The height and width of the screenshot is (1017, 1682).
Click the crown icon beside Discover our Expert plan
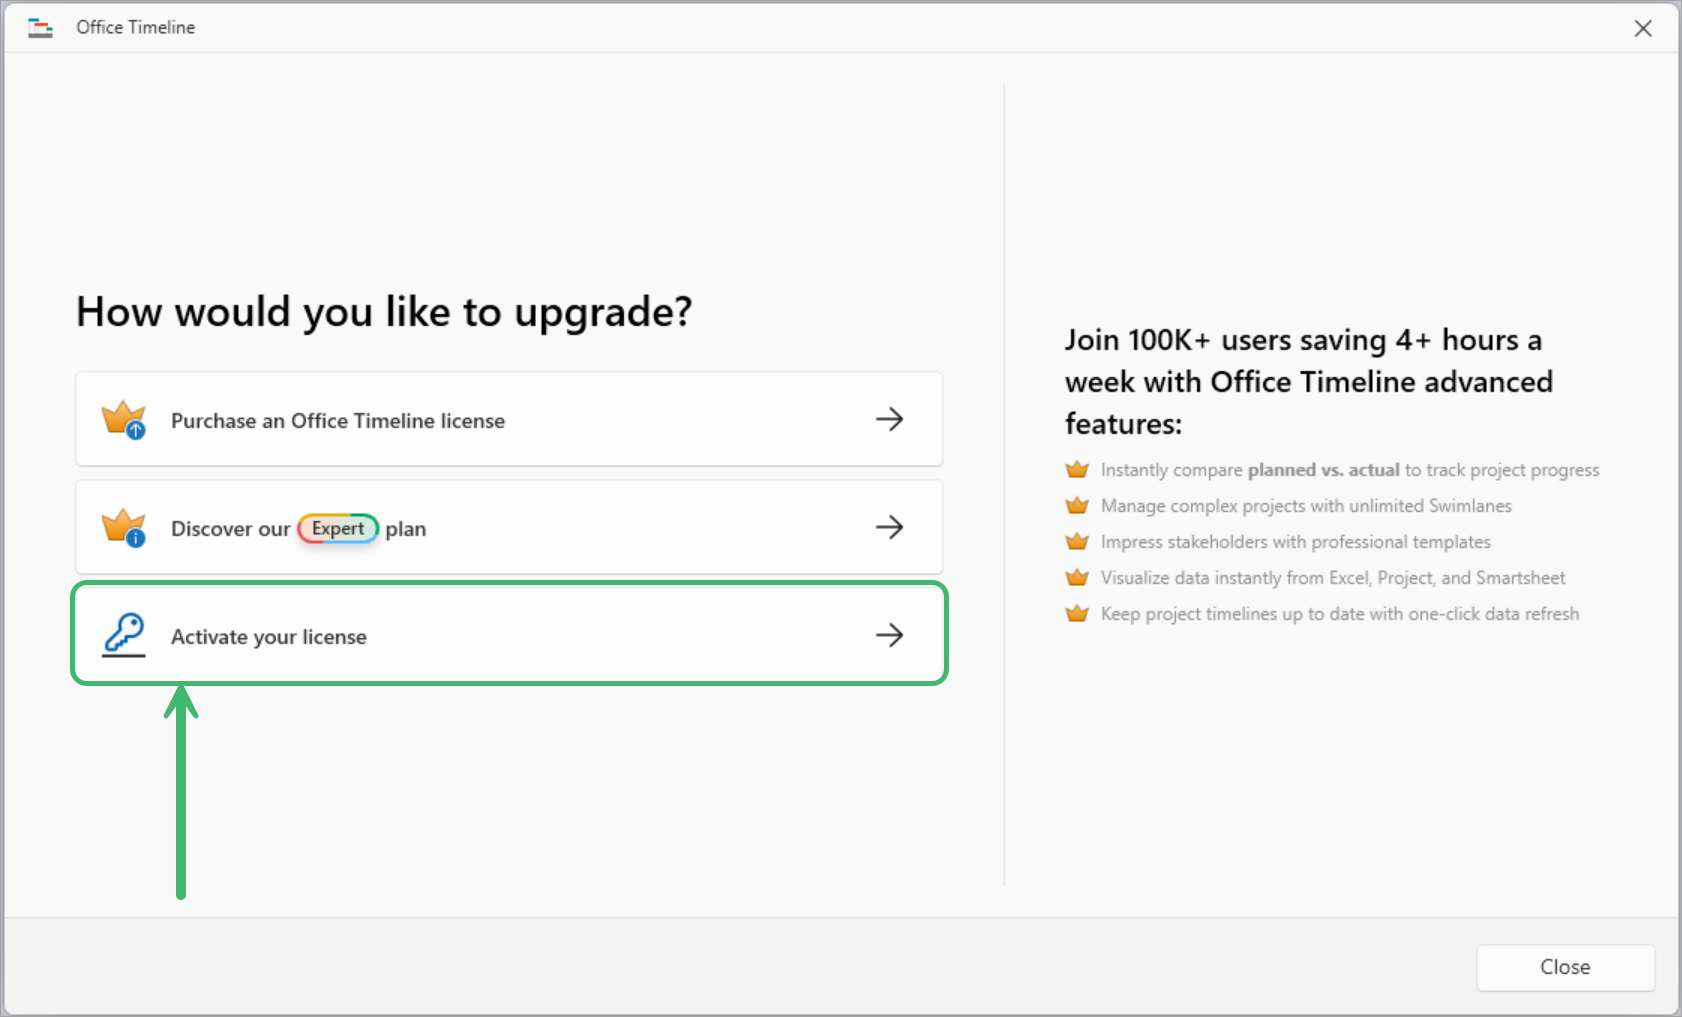click(122, 527)
